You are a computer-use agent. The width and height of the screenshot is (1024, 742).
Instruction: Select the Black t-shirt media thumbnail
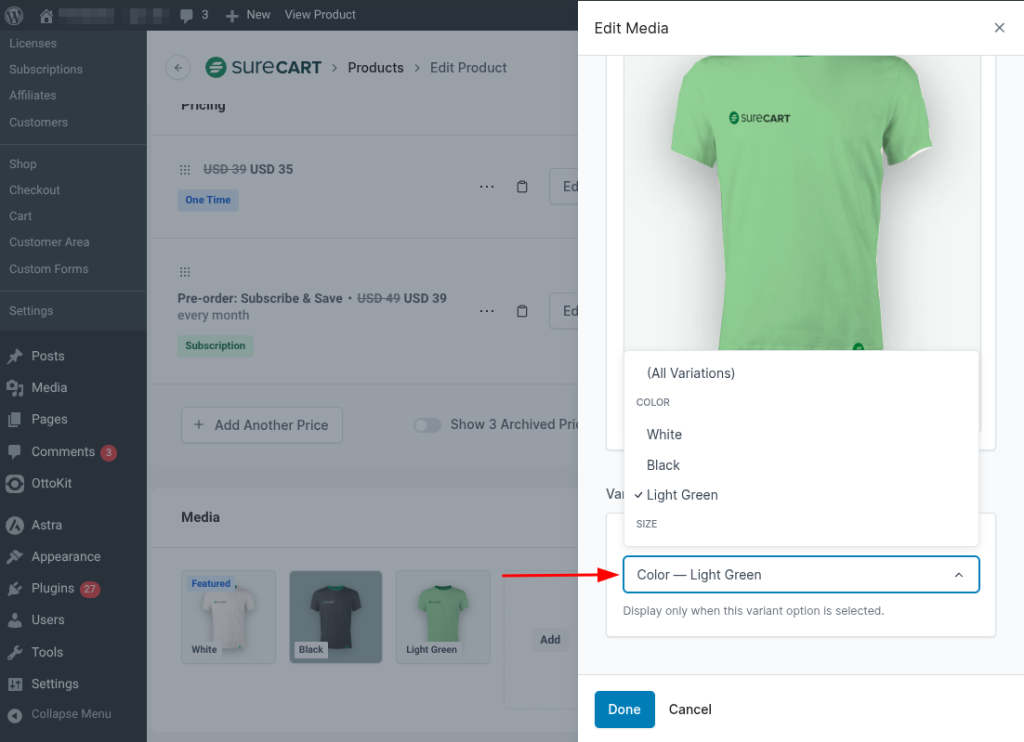tap(335, 615)
